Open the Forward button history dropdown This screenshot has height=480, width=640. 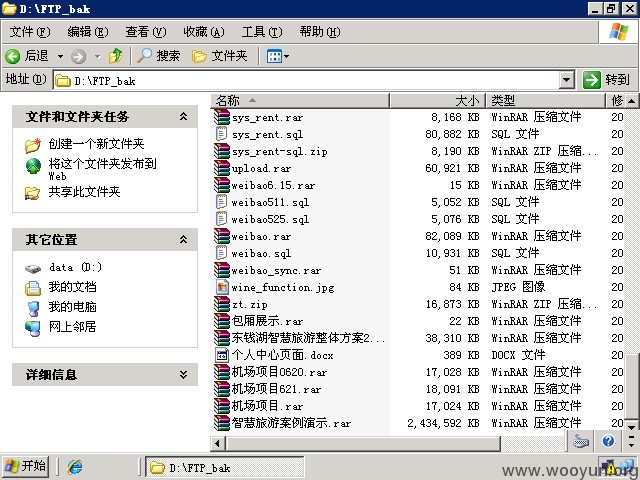point(98,56)
